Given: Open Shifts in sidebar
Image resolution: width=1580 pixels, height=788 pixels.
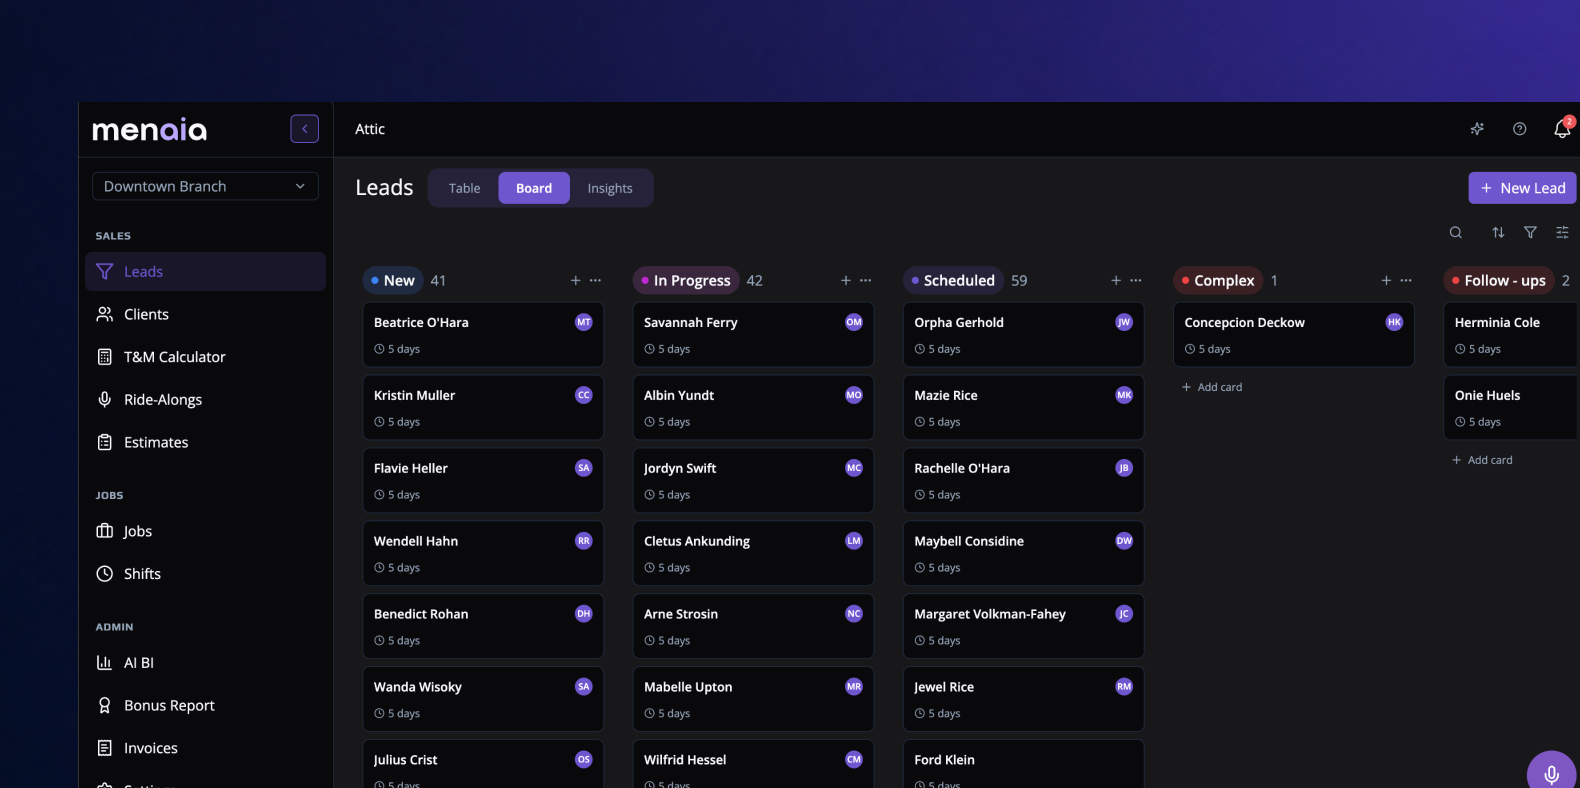Looking at the screenshot, I should (205, 574).
